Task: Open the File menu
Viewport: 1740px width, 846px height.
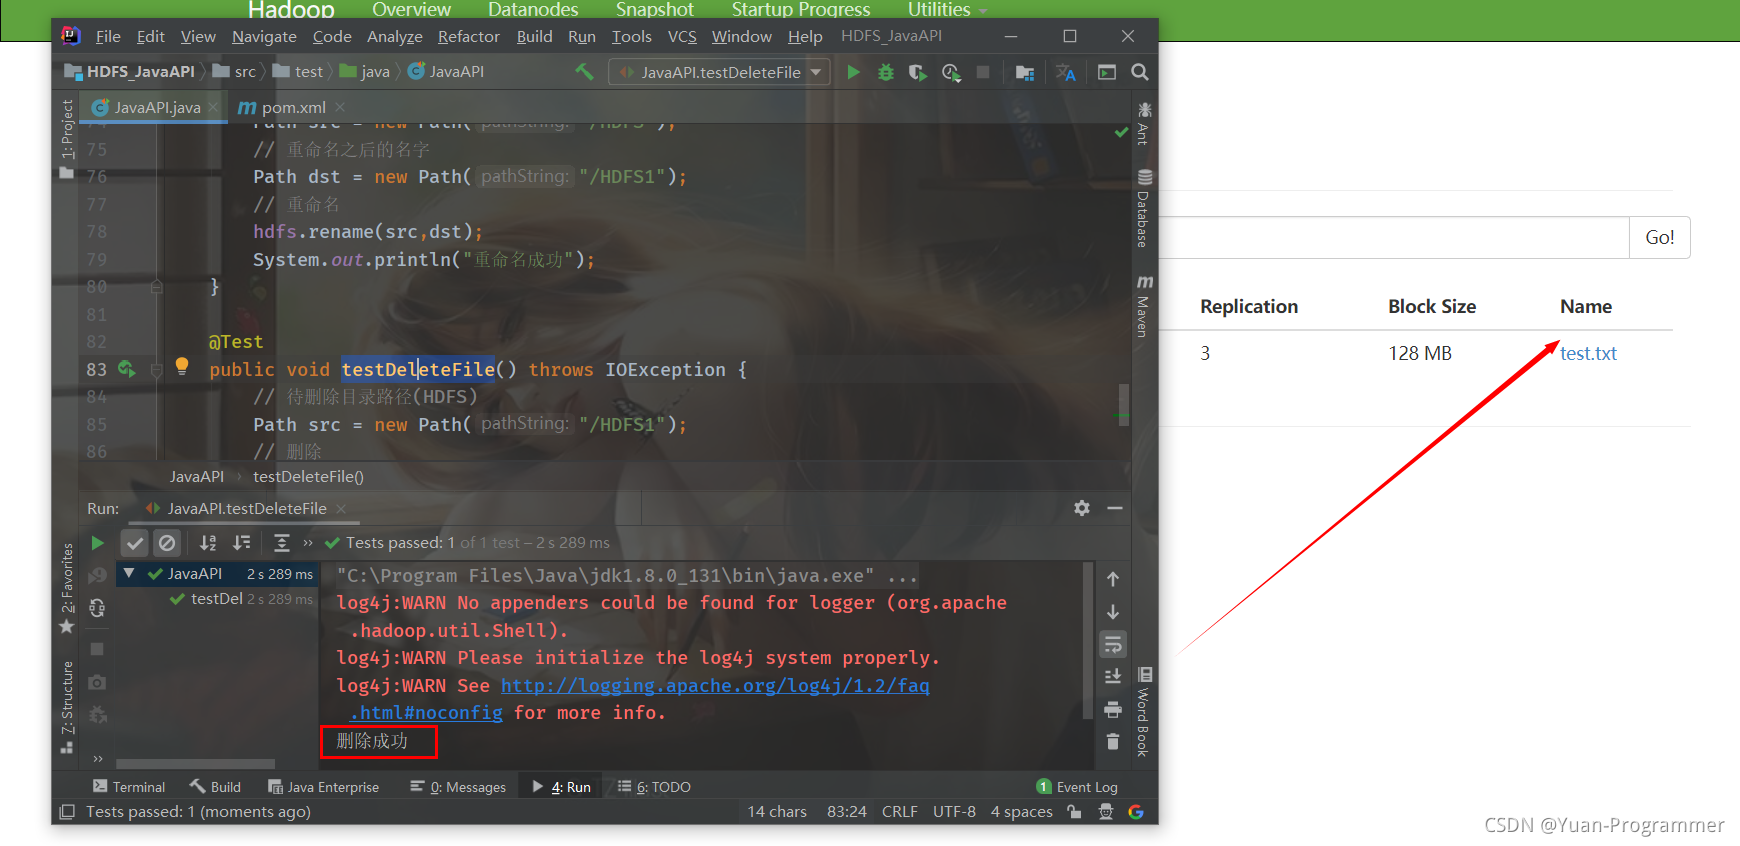Action: tap(108, 37)
